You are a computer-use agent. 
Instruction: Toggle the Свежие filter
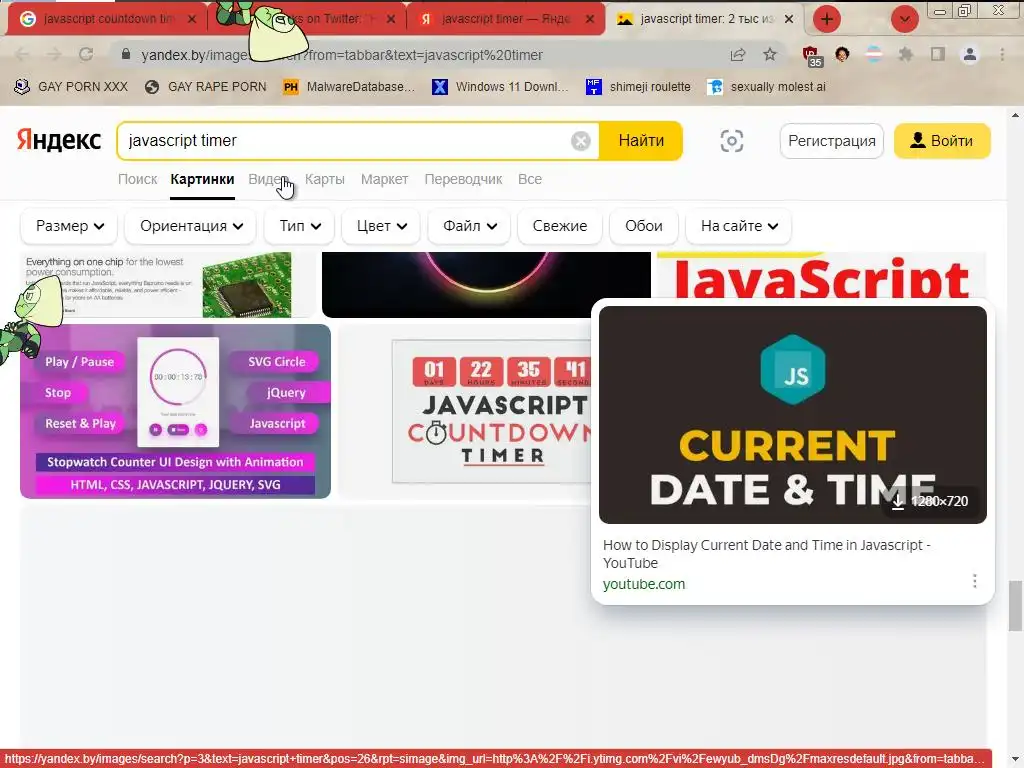pos(560,226)
